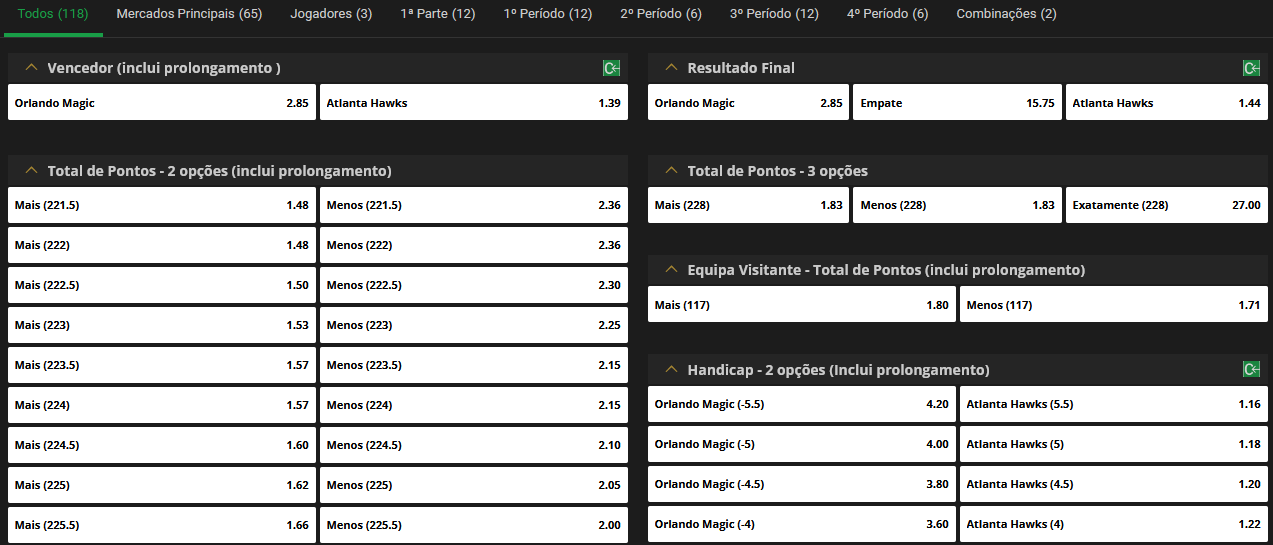
Task: Open the 1ª Parte (12) tab
Action: click(438, 14)
